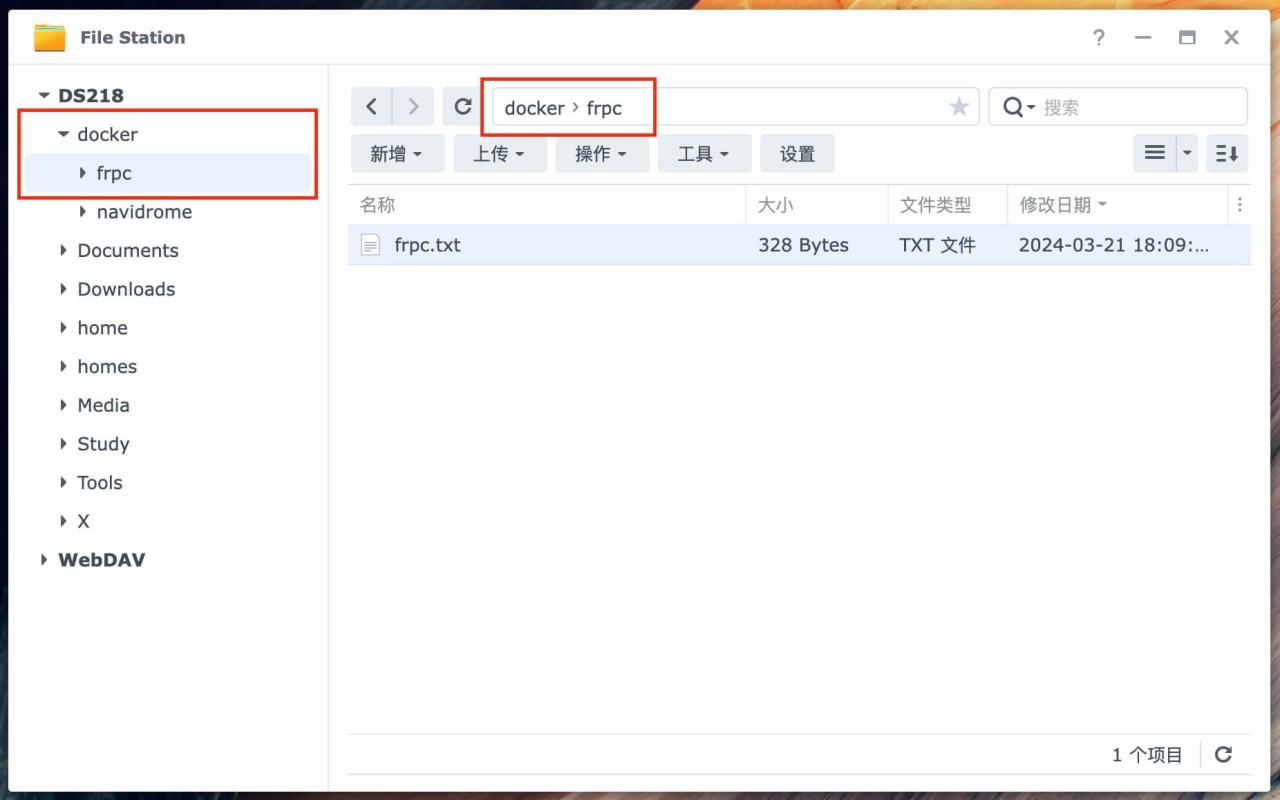
Task: Sort by the 名称 column header
Action: (377, 205)
